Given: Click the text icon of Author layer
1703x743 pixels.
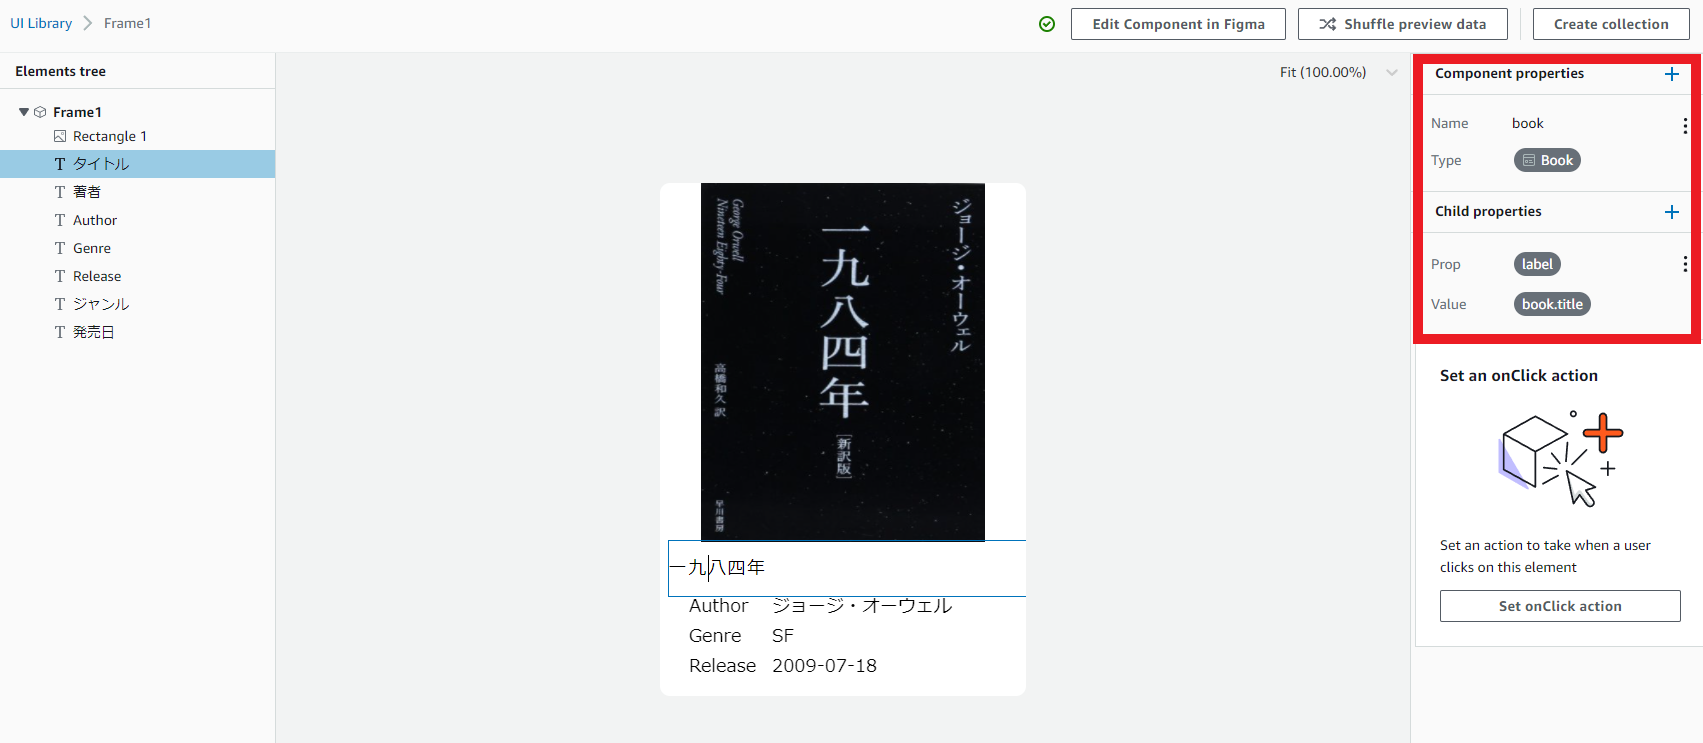Looking at the screenshot, I should pyautogui.click(x=60, y=220).
